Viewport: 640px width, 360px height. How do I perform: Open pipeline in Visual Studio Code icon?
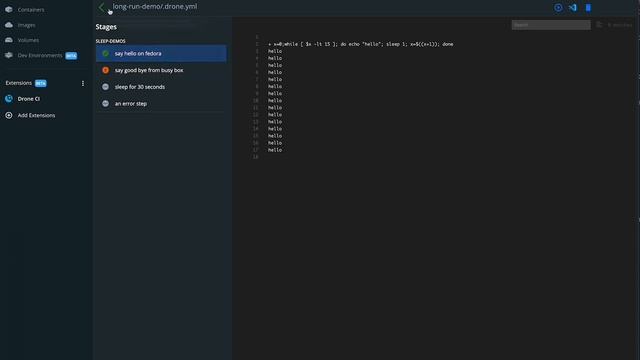pos(573,8)
